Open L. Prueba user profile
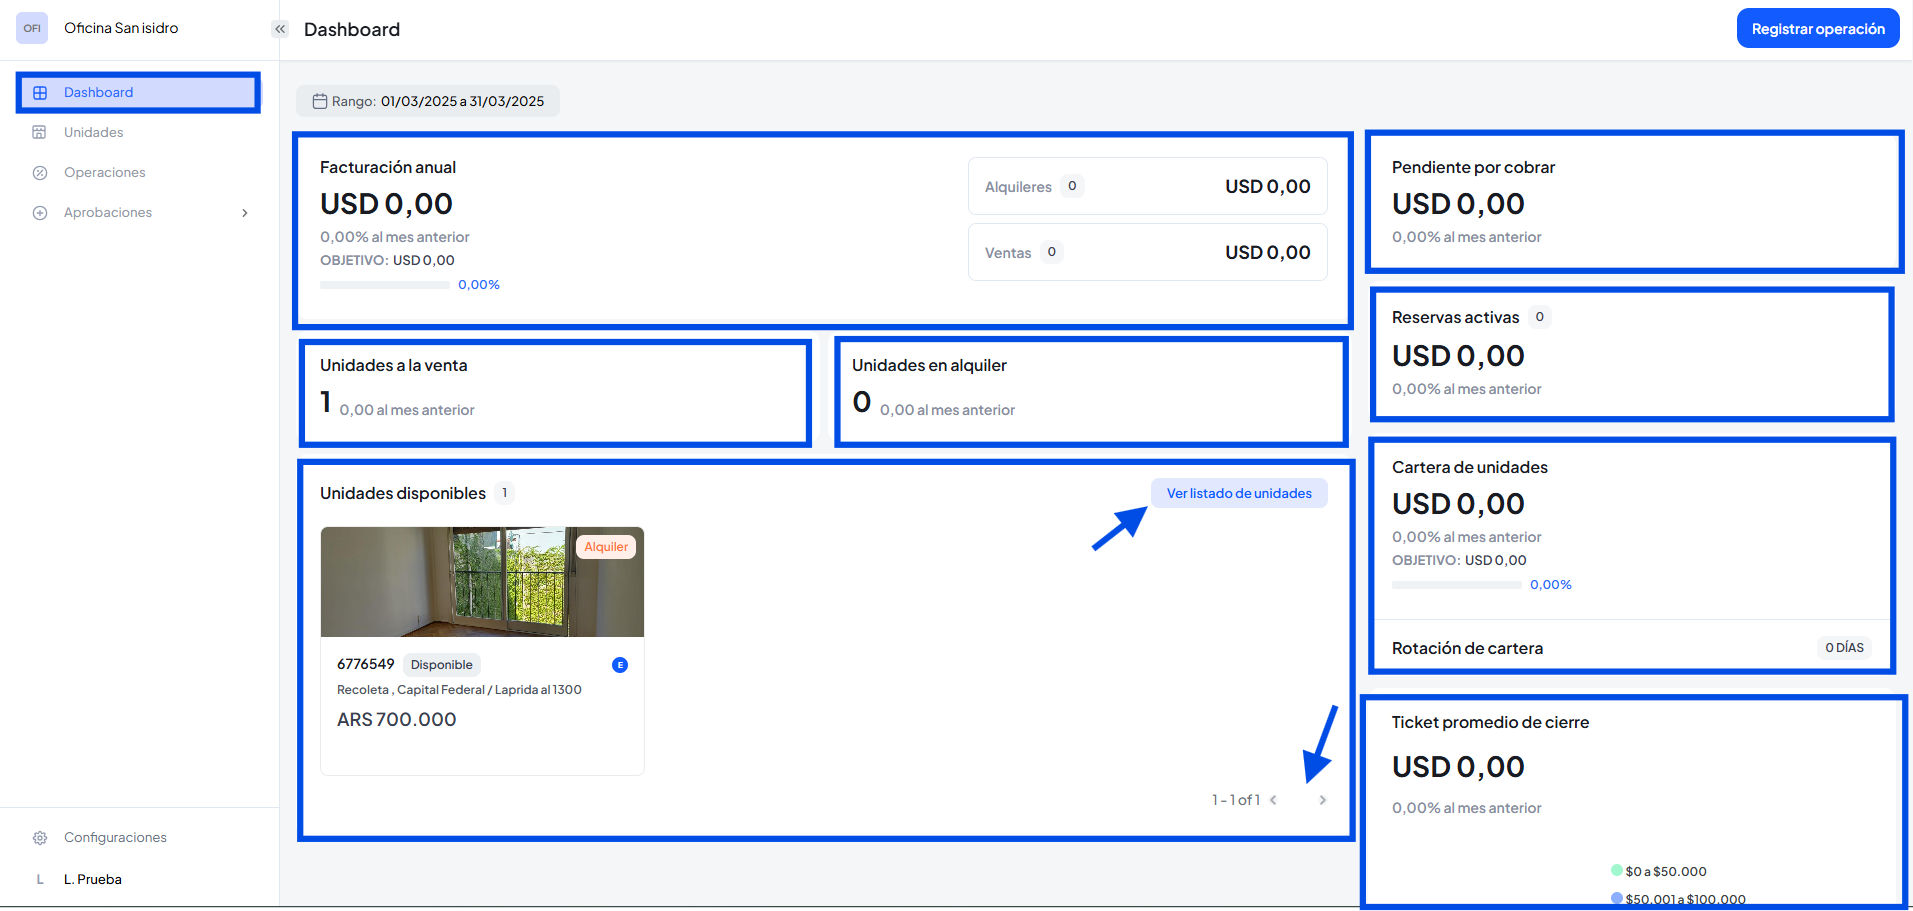The height and width of the screenshot is (911, 1913). click(93, 880)
